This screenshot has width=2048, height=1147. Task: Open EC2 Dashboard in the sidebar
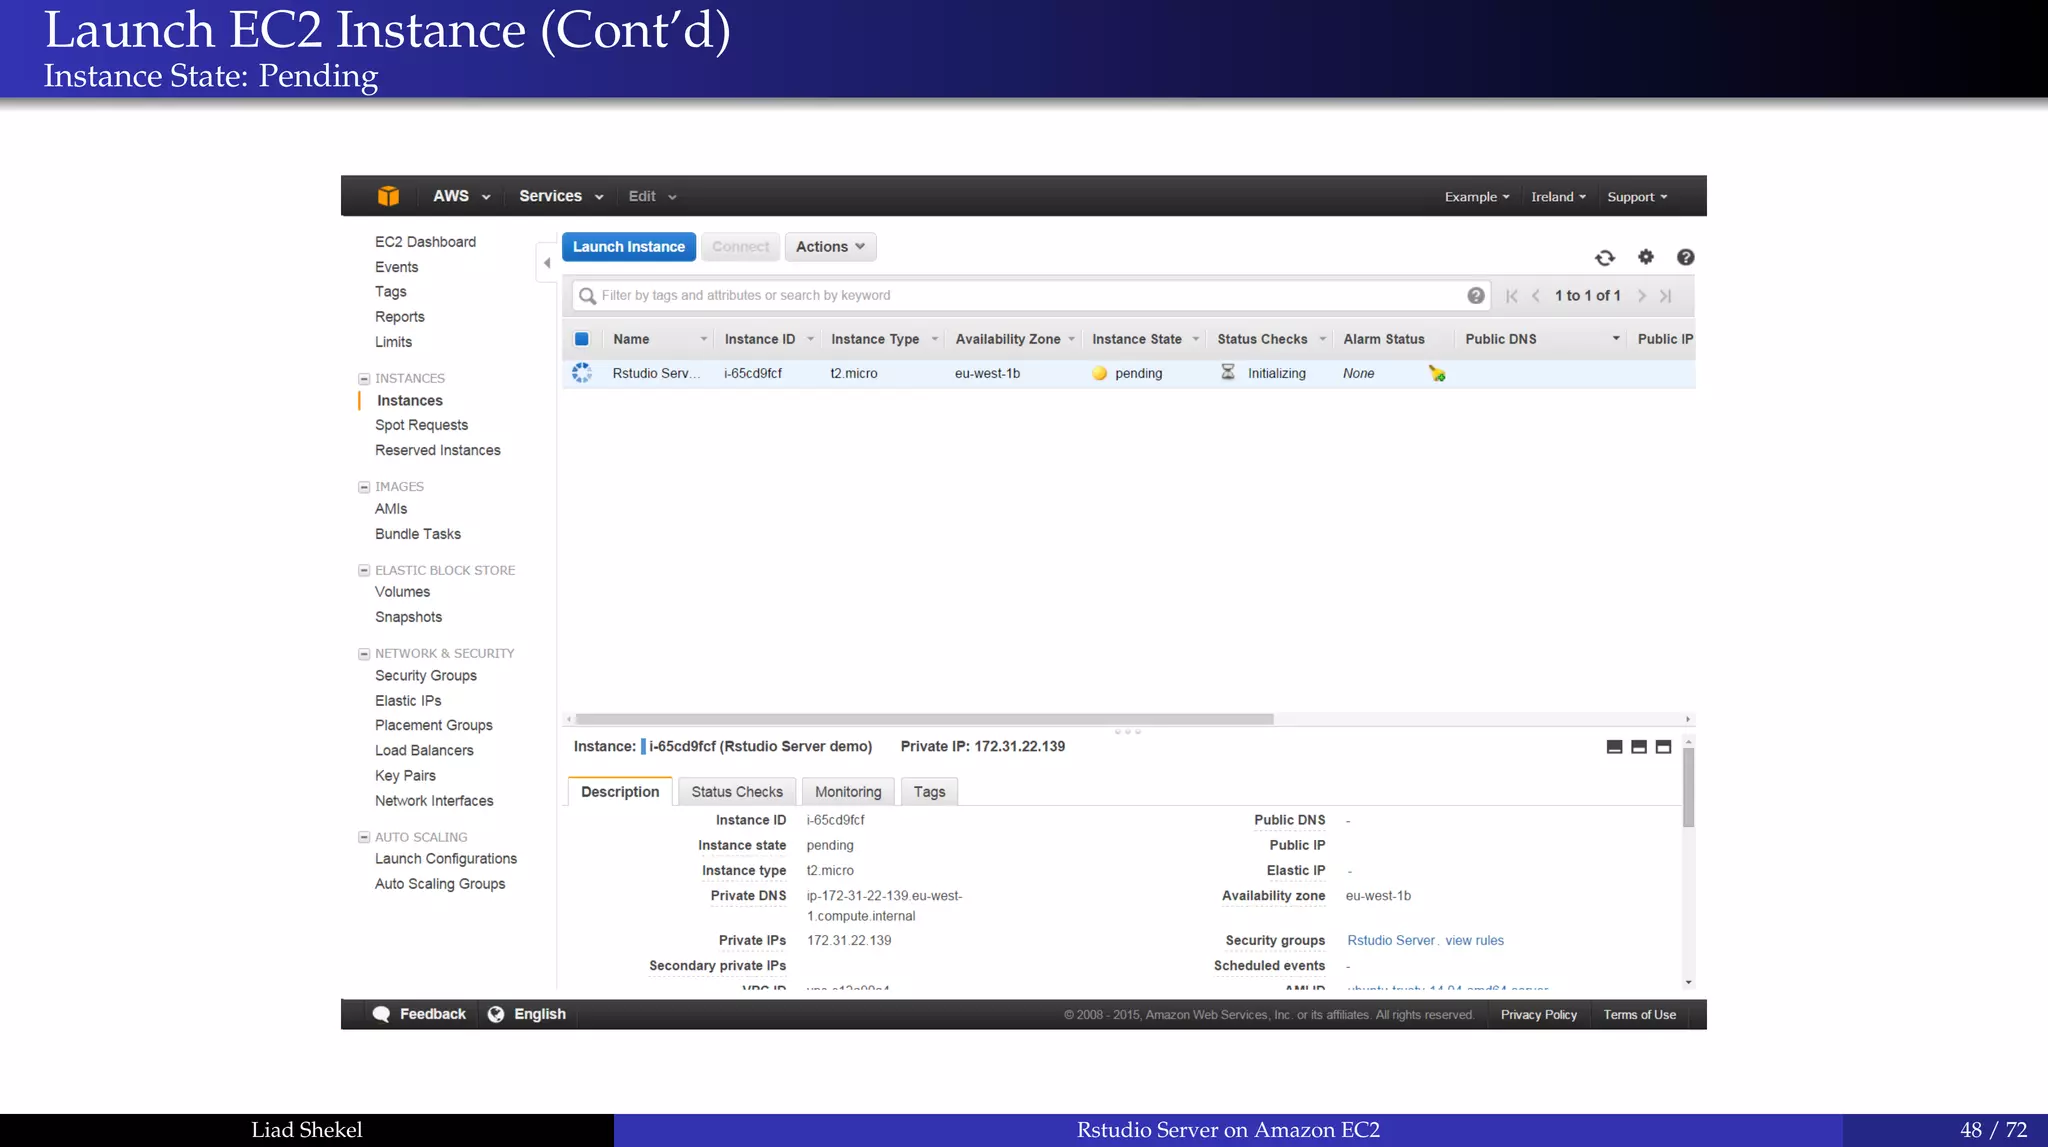click(425, 242)
